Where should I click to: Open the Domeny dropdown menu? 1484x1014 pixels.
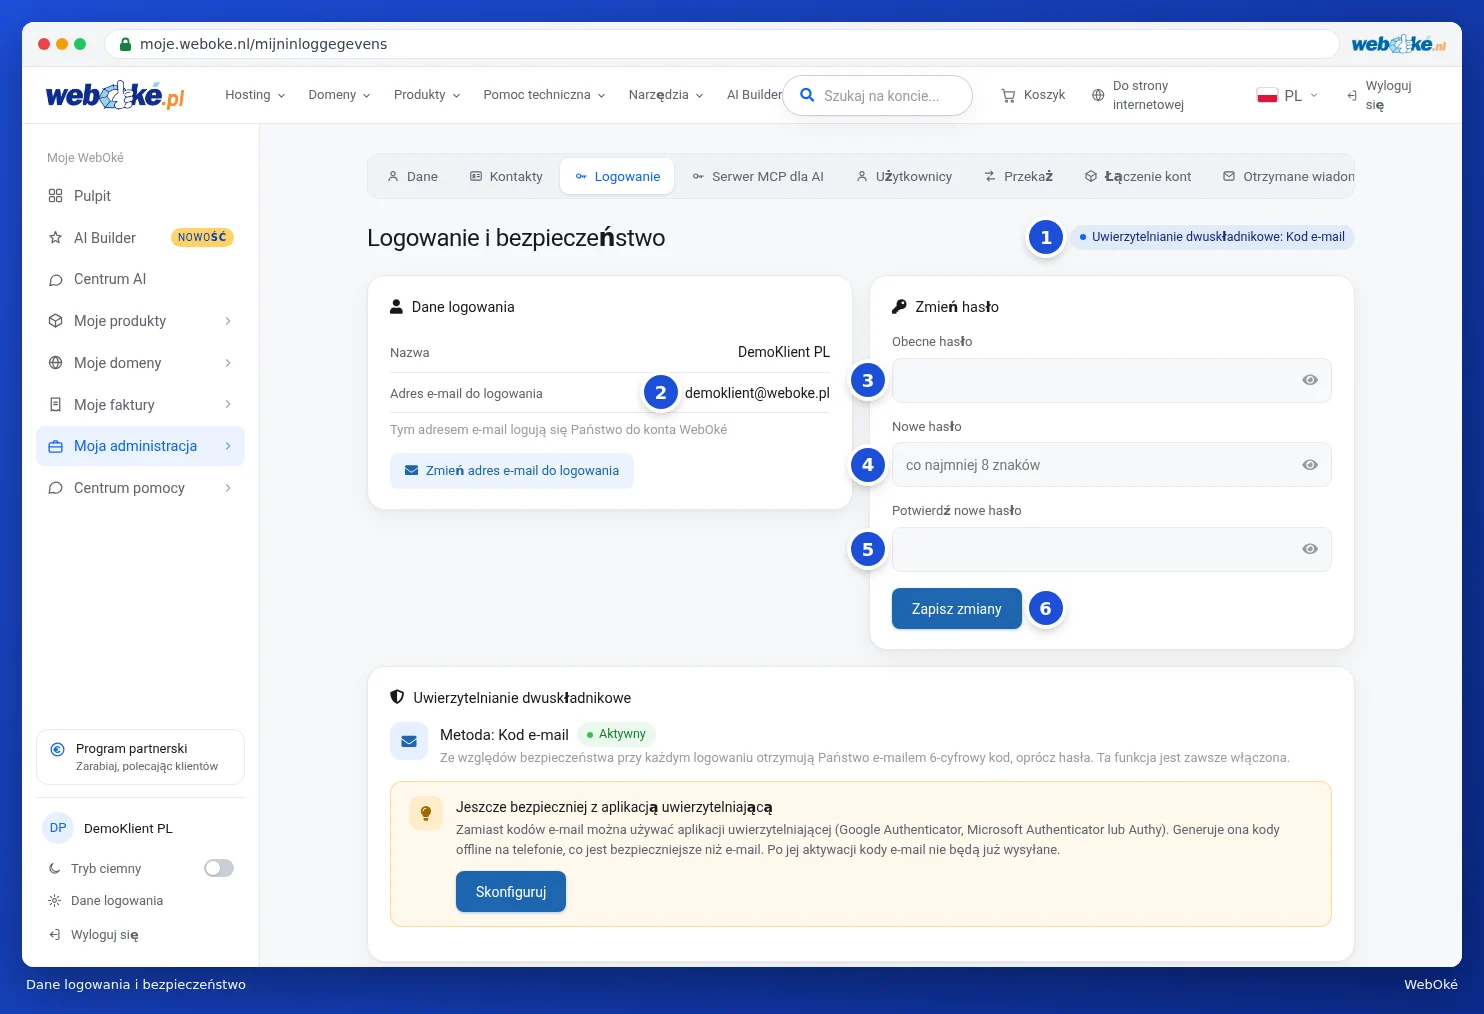click(x=339, y=95)
